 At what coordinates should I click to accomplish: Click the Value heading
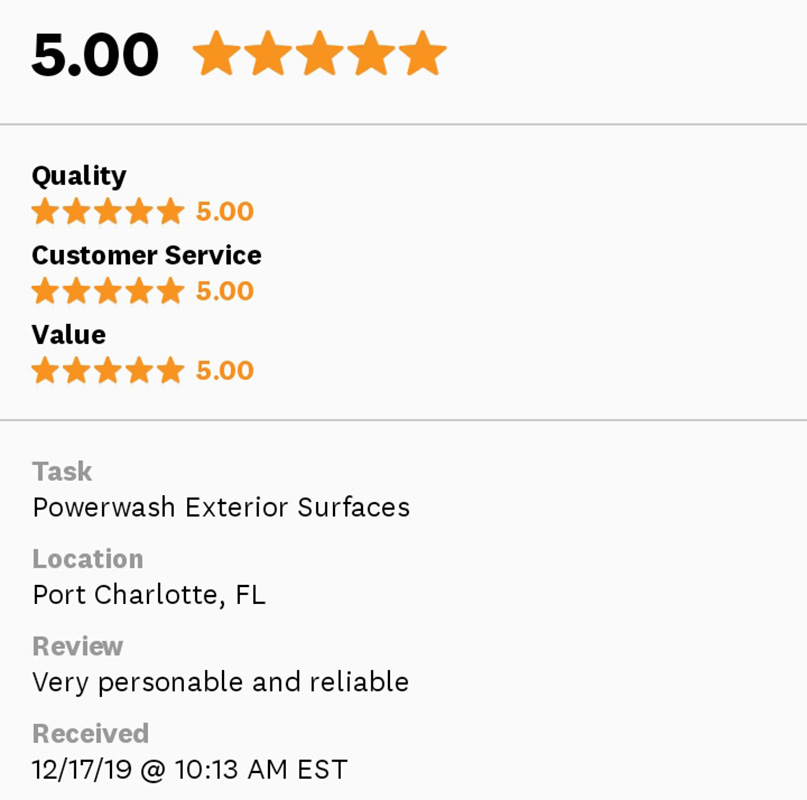point(68,334)
